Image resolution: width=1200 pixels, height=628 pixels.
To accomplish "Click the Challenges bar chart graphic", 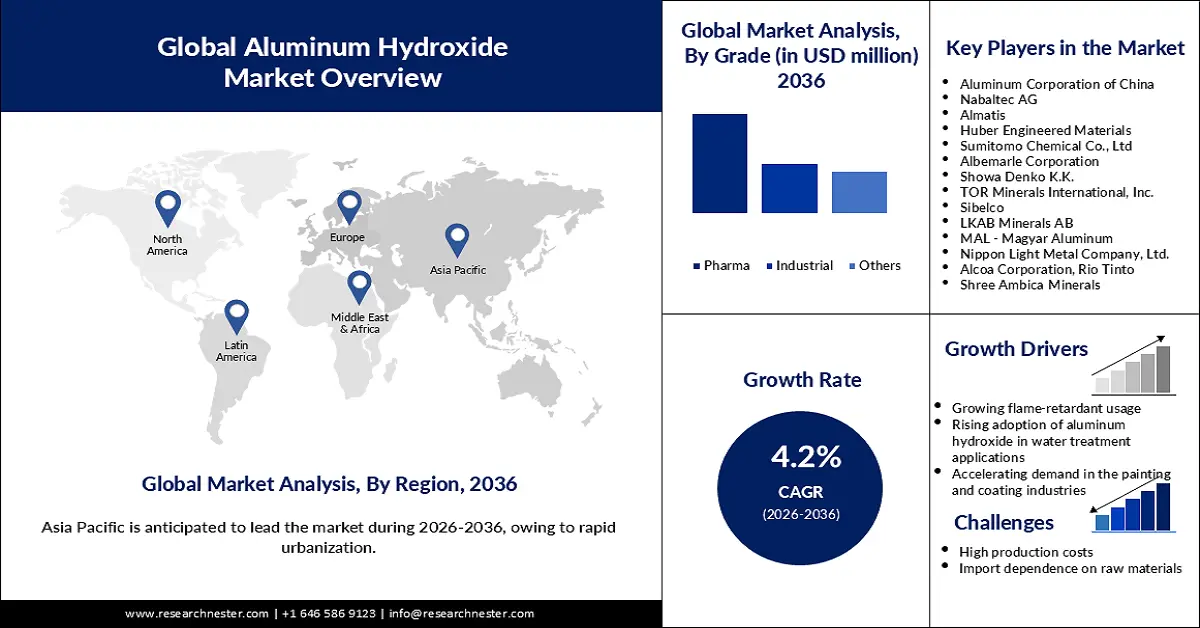I will 1134,505.
